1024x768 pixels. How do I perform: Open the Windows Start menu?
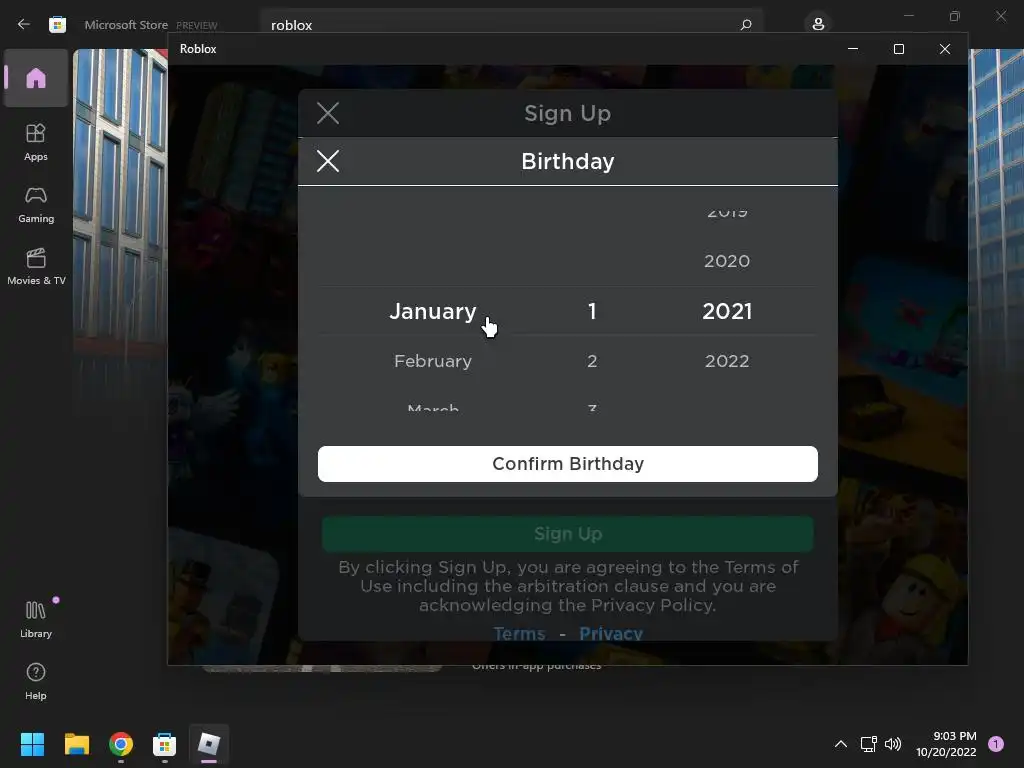click(x=32, y=744)
